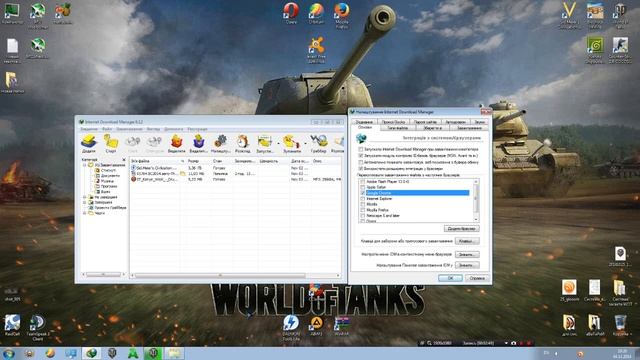This screenshot has width=640, height=360.
Task: Click down arrow of browser list scrollbar
Action: [x=476, y=220]
